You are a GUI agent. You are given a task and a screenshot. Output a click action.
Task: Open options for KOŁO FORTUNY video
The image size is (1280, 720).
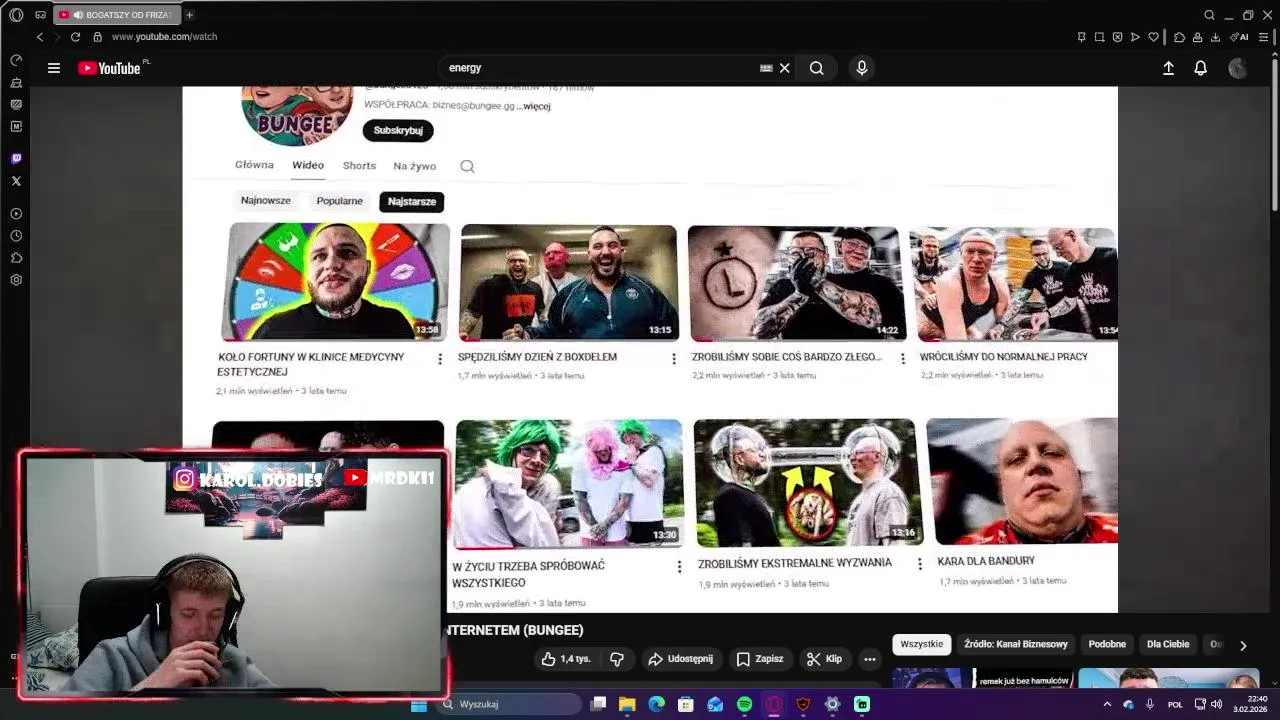[440, 359]
